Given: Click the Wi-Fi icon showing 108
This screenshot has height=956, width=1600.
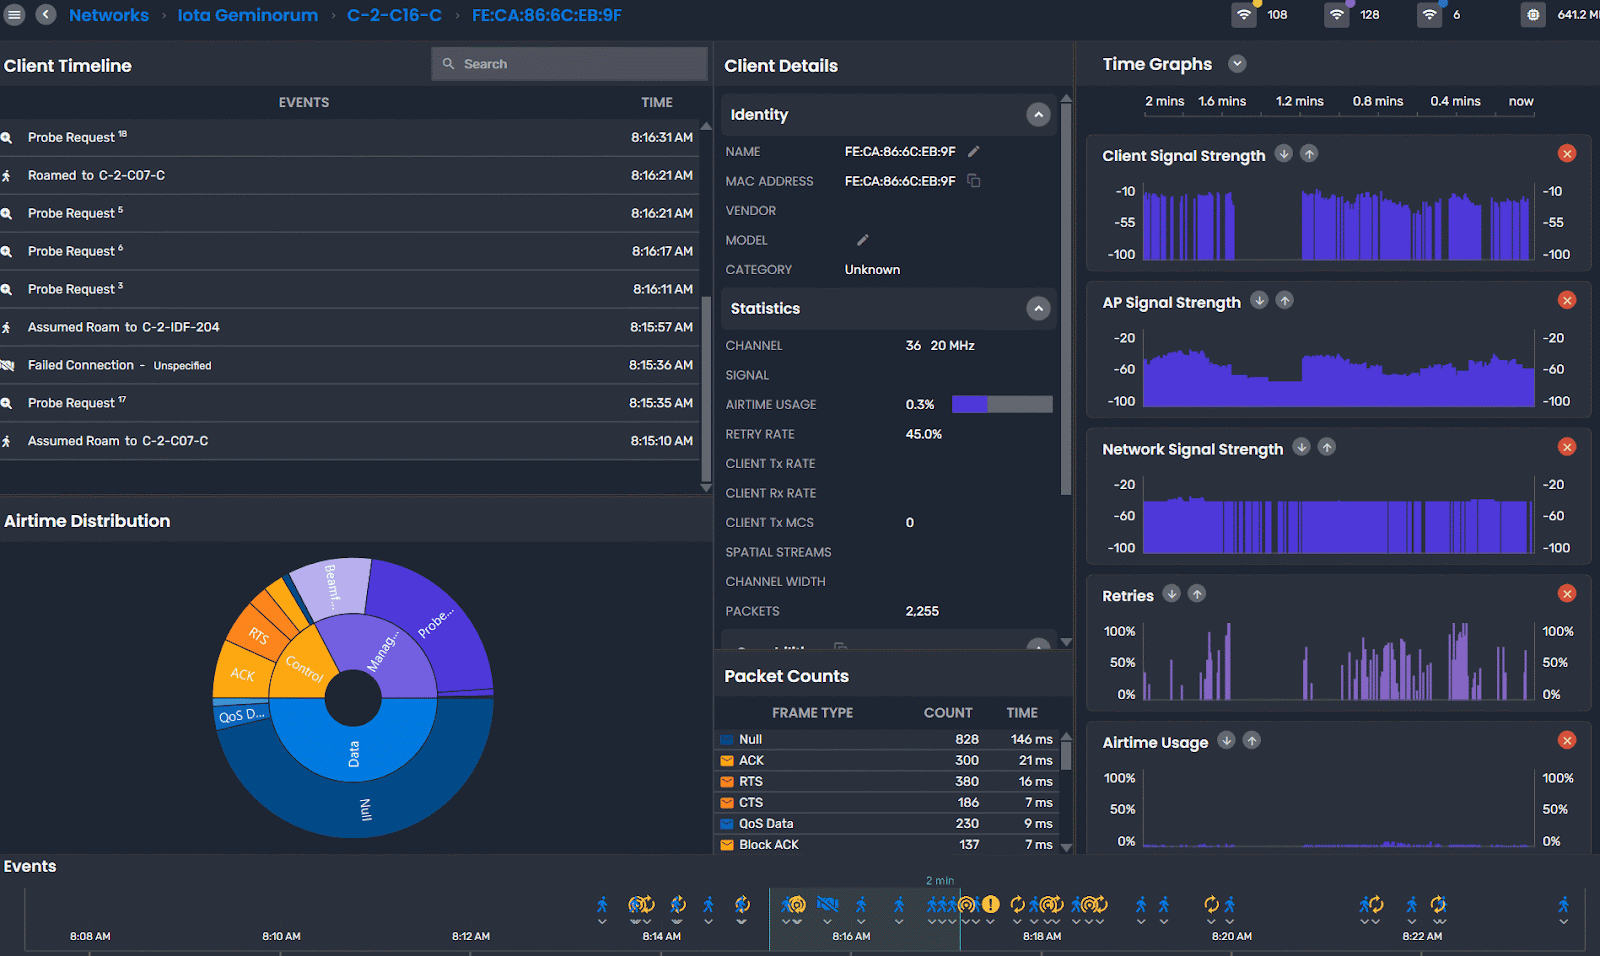Looking at the screenshot, I should (1244, 15).
